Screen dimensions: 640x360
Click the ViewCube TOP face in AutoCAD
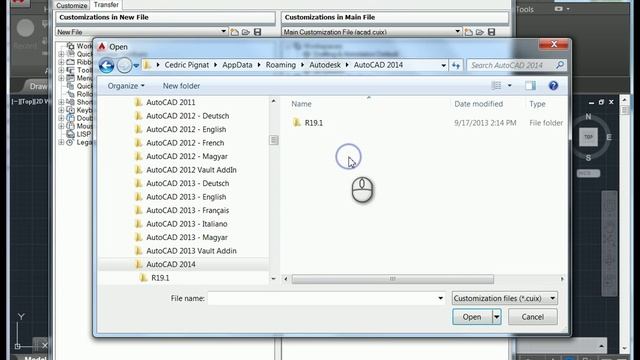tap(588, 137)
